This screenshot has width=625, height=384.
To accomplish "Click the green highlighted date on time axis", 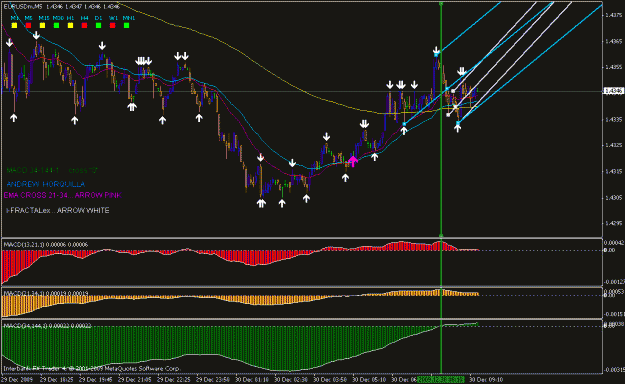I will 441,380.
